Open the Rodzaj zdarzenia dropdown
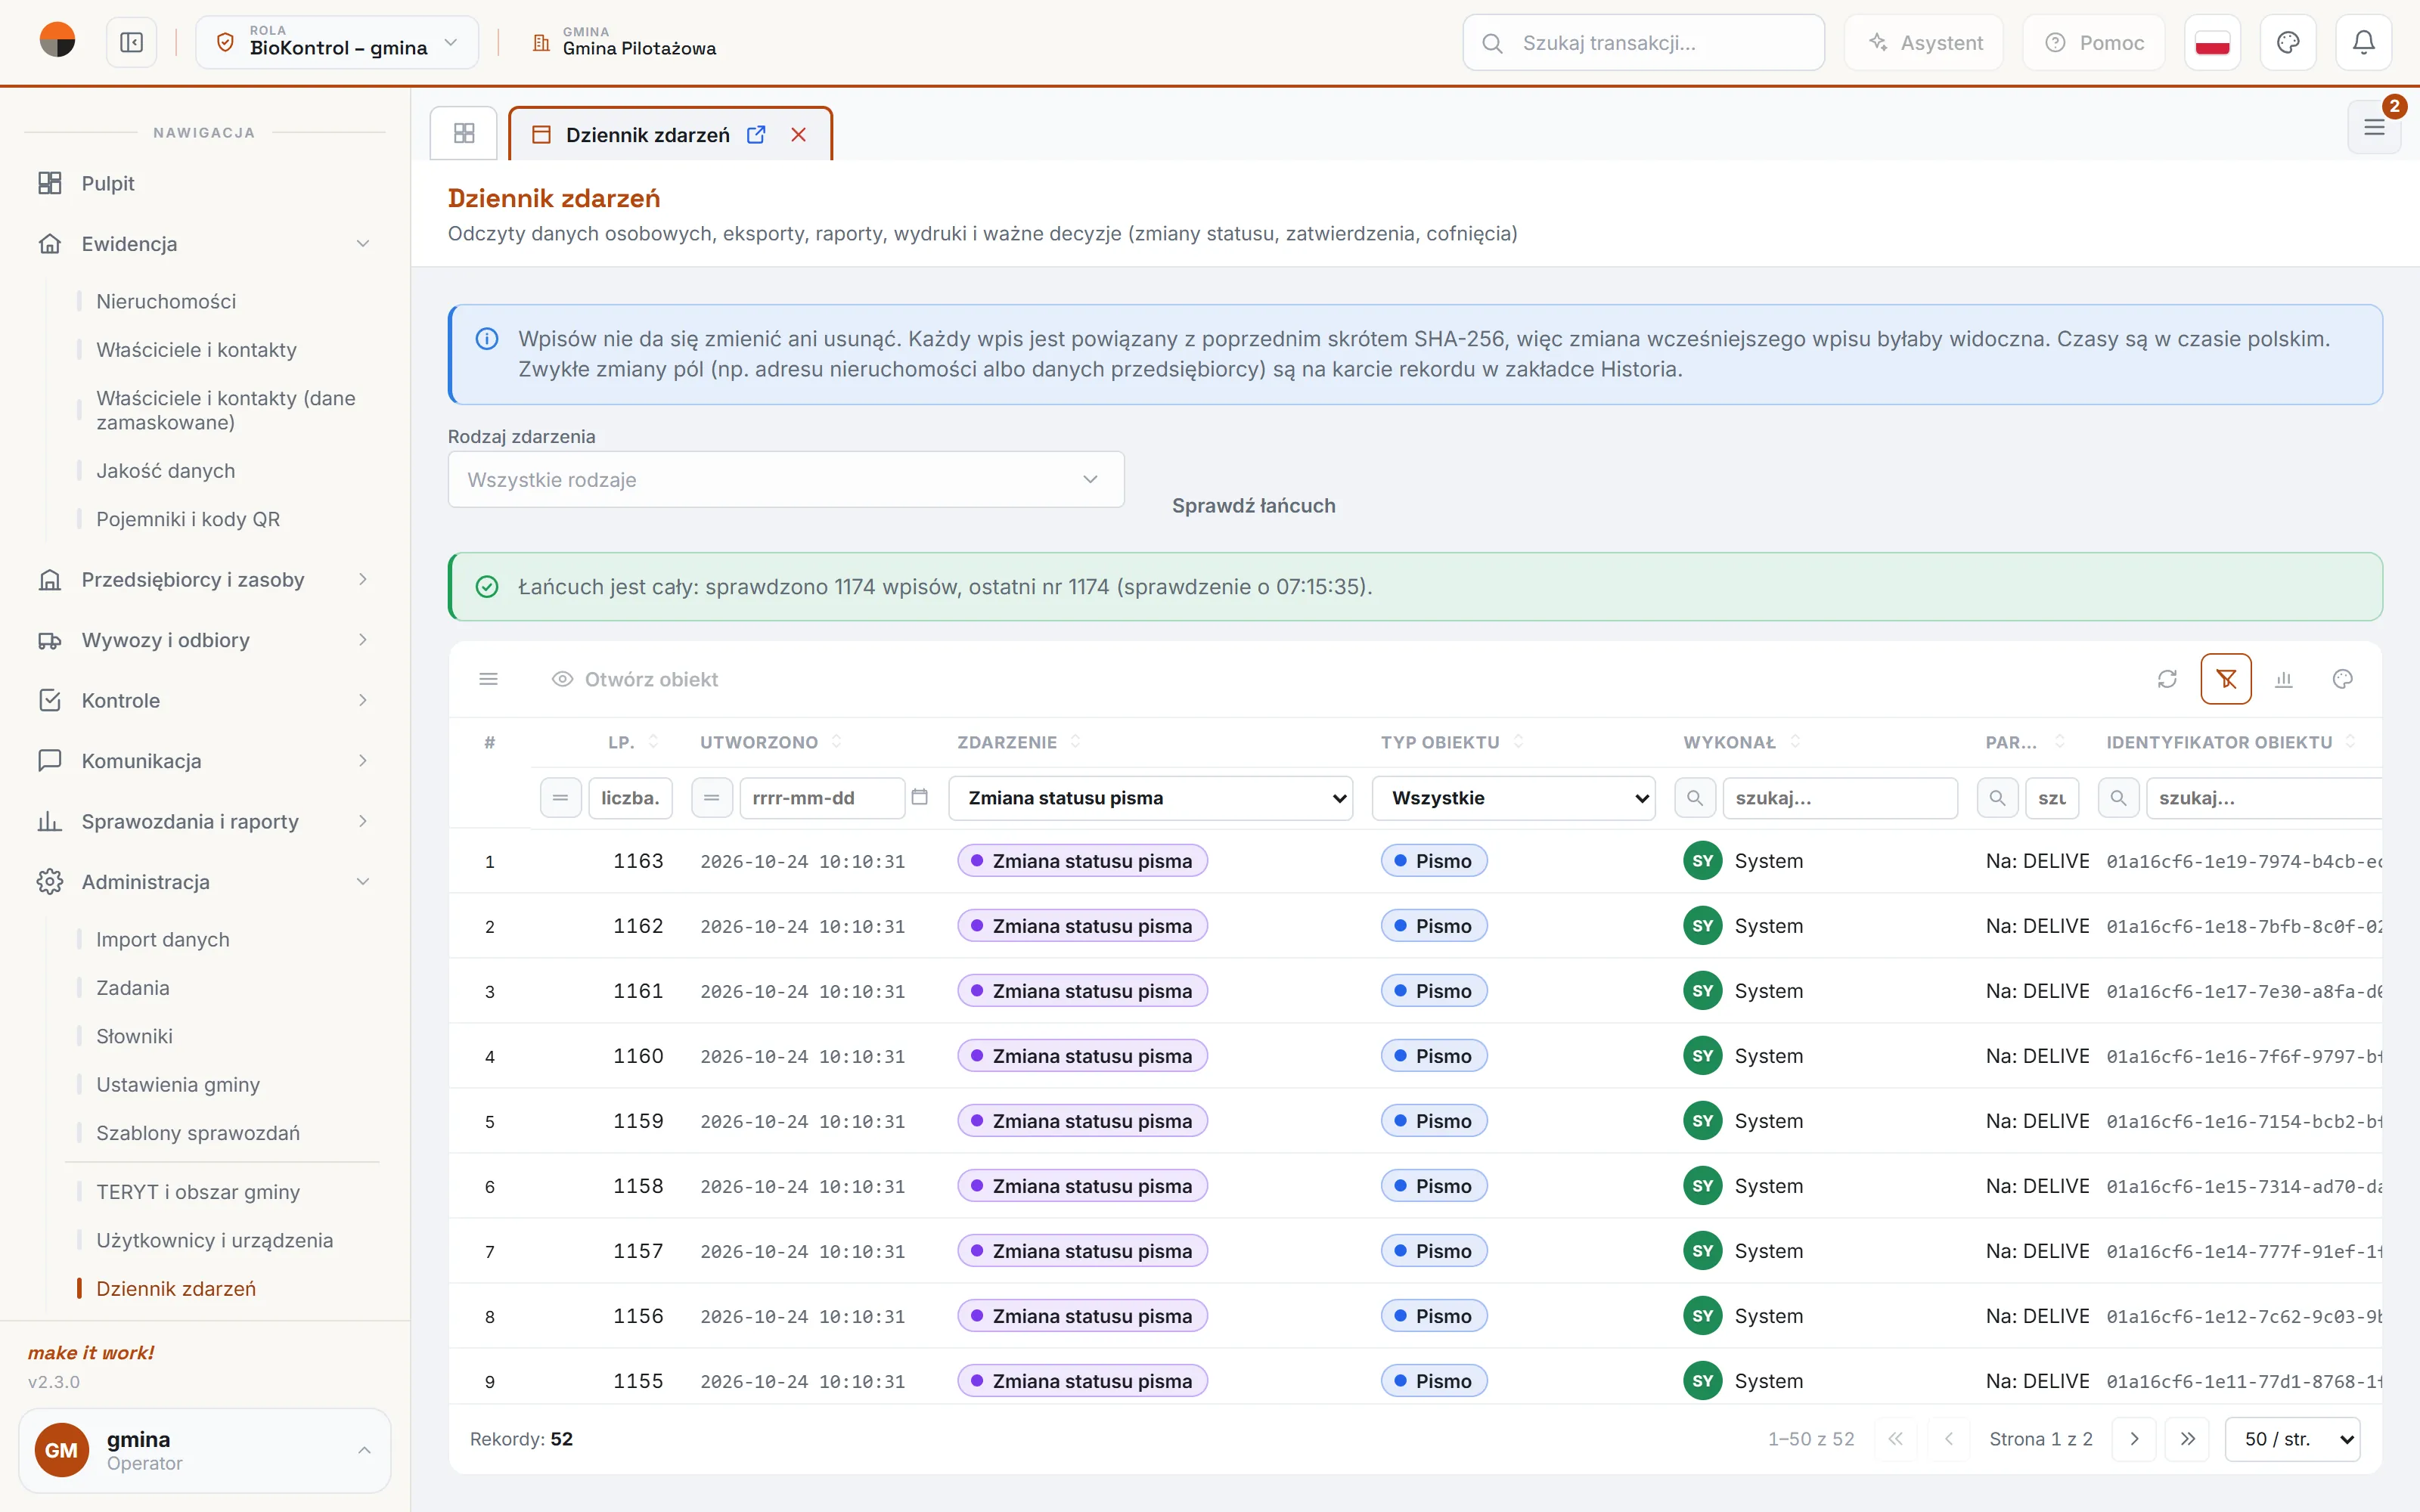 786,479
